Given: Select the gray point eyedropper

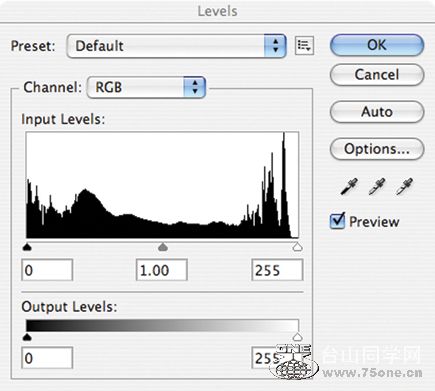Looking at the screenshot, I should pos(377,186).
